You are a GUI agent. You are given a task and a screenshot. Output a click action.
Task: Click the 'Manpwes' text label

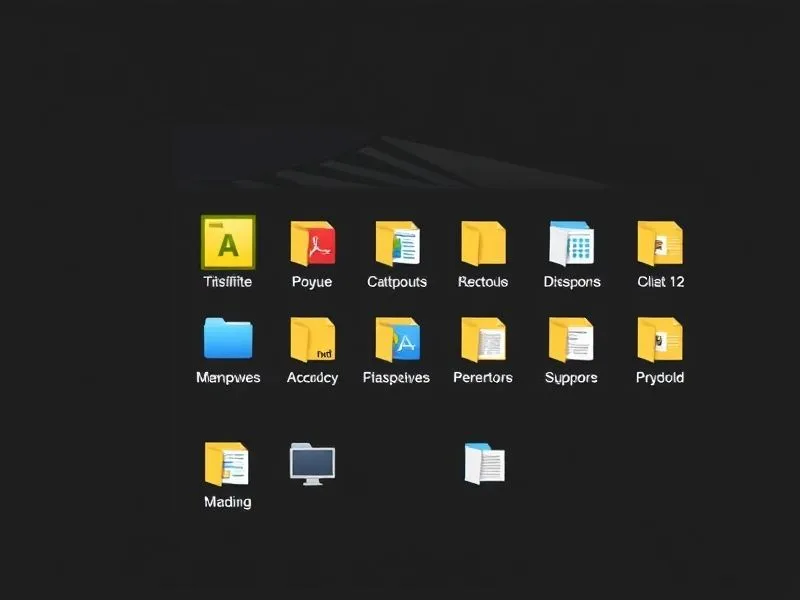tap(228, 378)
